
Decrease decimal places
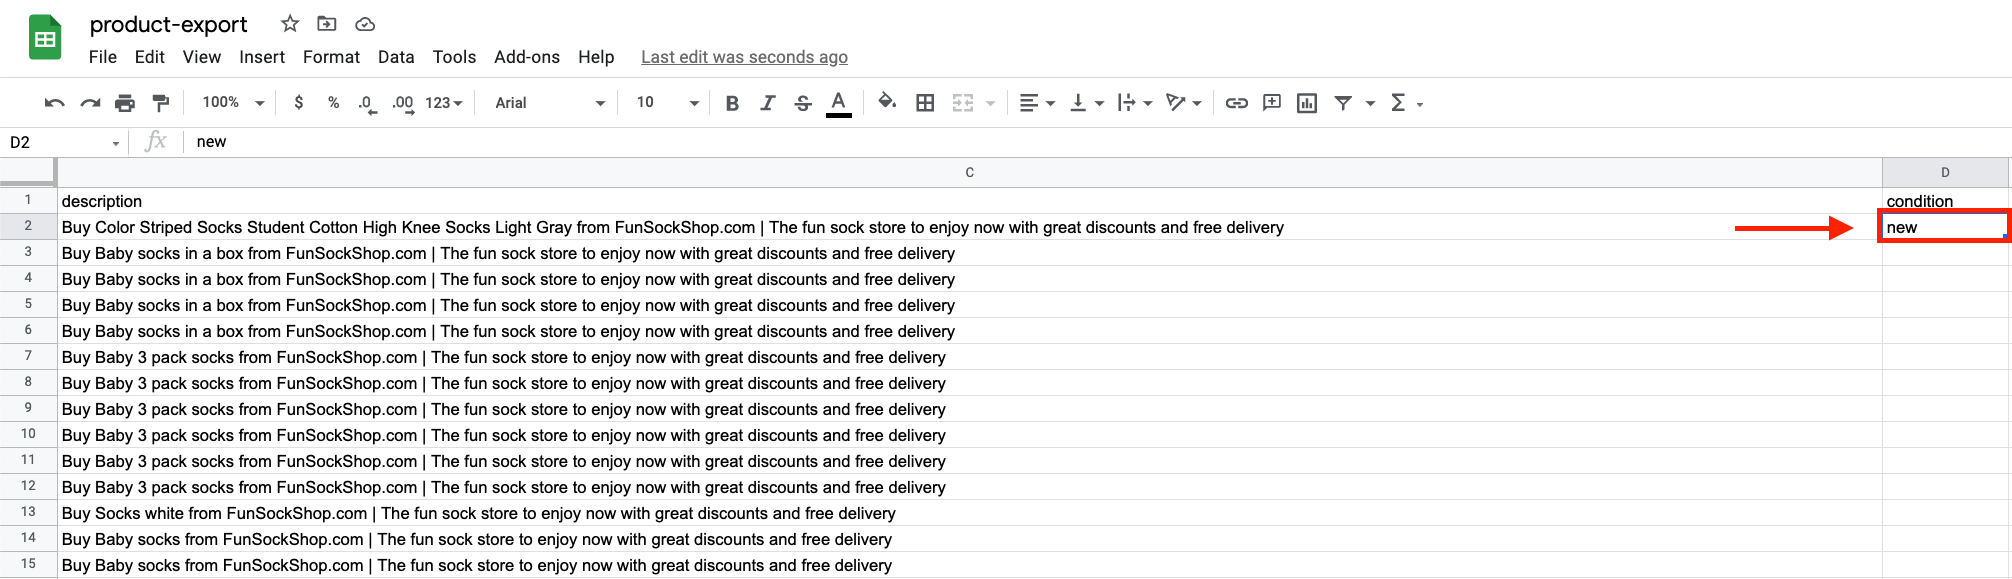click(x=367, y=103)
